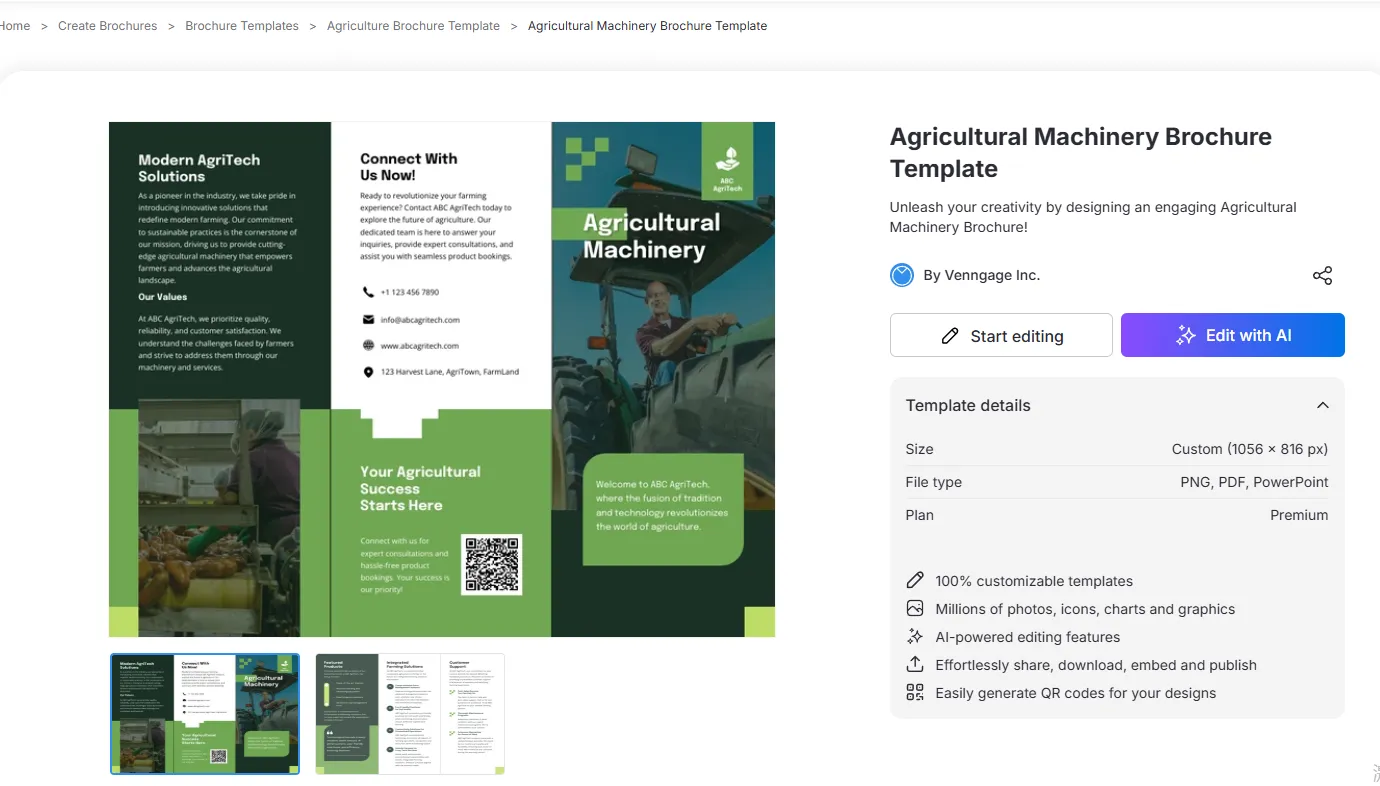1380x786 pixels.
Task: Click the image icon beside Millions of photos
Action: pos(914,609)
